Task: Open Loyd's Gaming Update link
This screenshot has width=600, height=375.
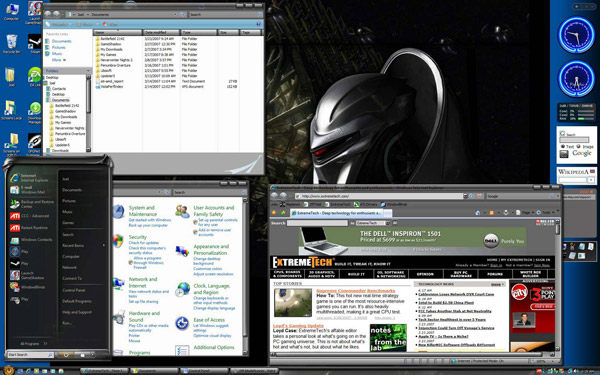Action: click(298, 326)
